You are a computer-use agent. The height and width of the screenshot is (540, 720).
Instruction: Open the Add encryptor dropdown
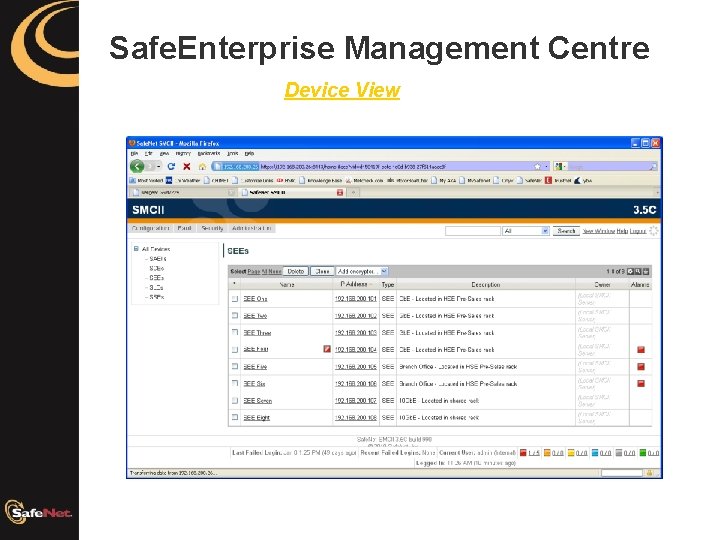(362, 271)
